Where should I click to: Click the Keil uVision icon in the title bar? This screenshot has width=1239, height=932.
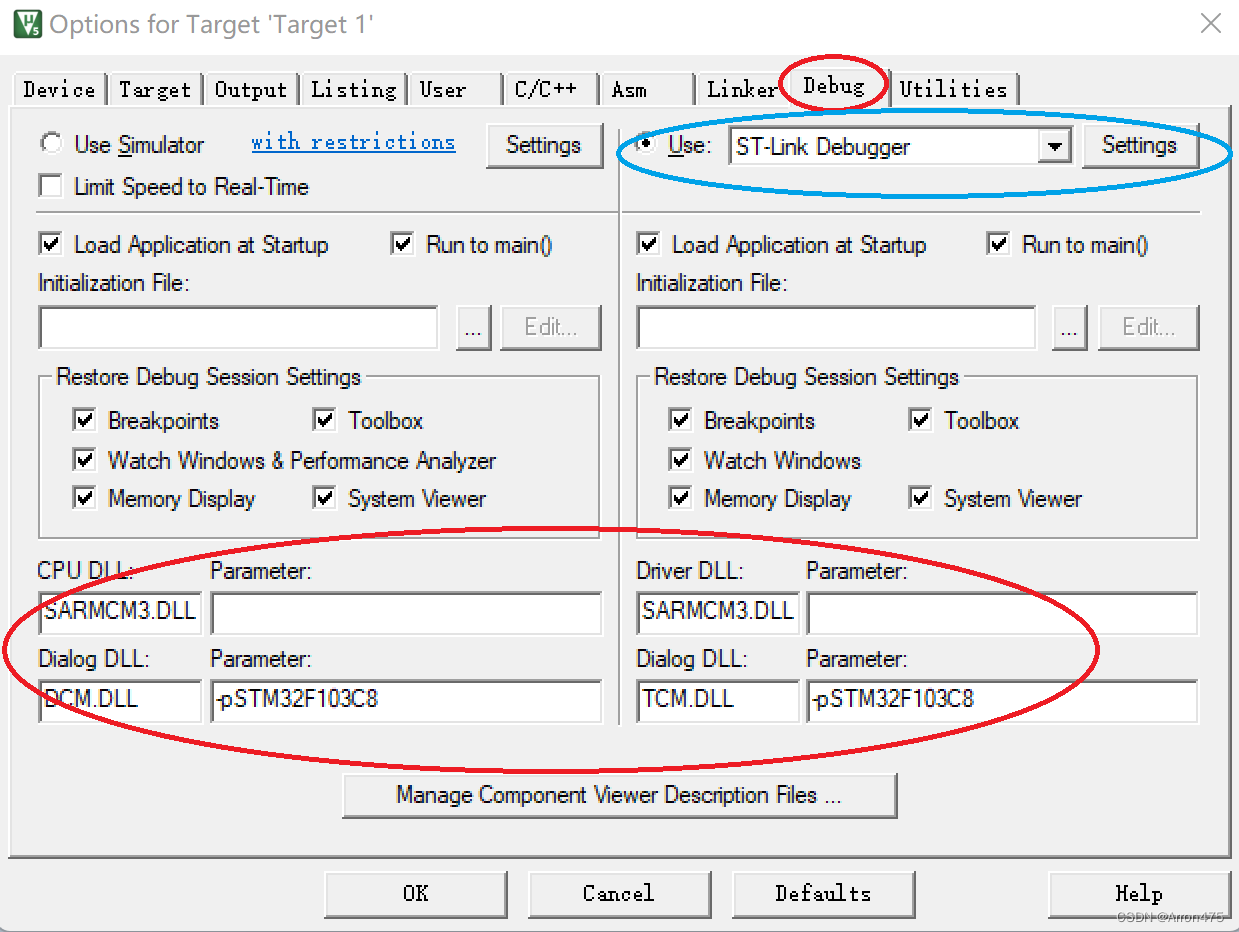point(28,24)
